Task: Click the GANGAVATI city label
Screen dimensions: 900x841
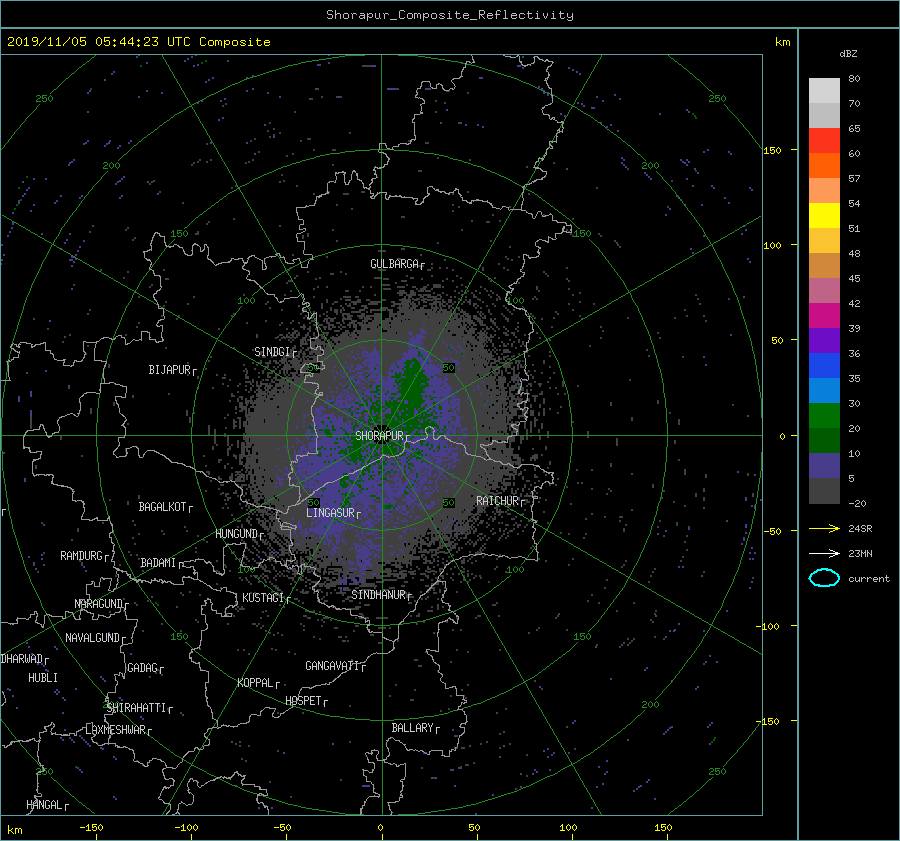Action: 332,666
